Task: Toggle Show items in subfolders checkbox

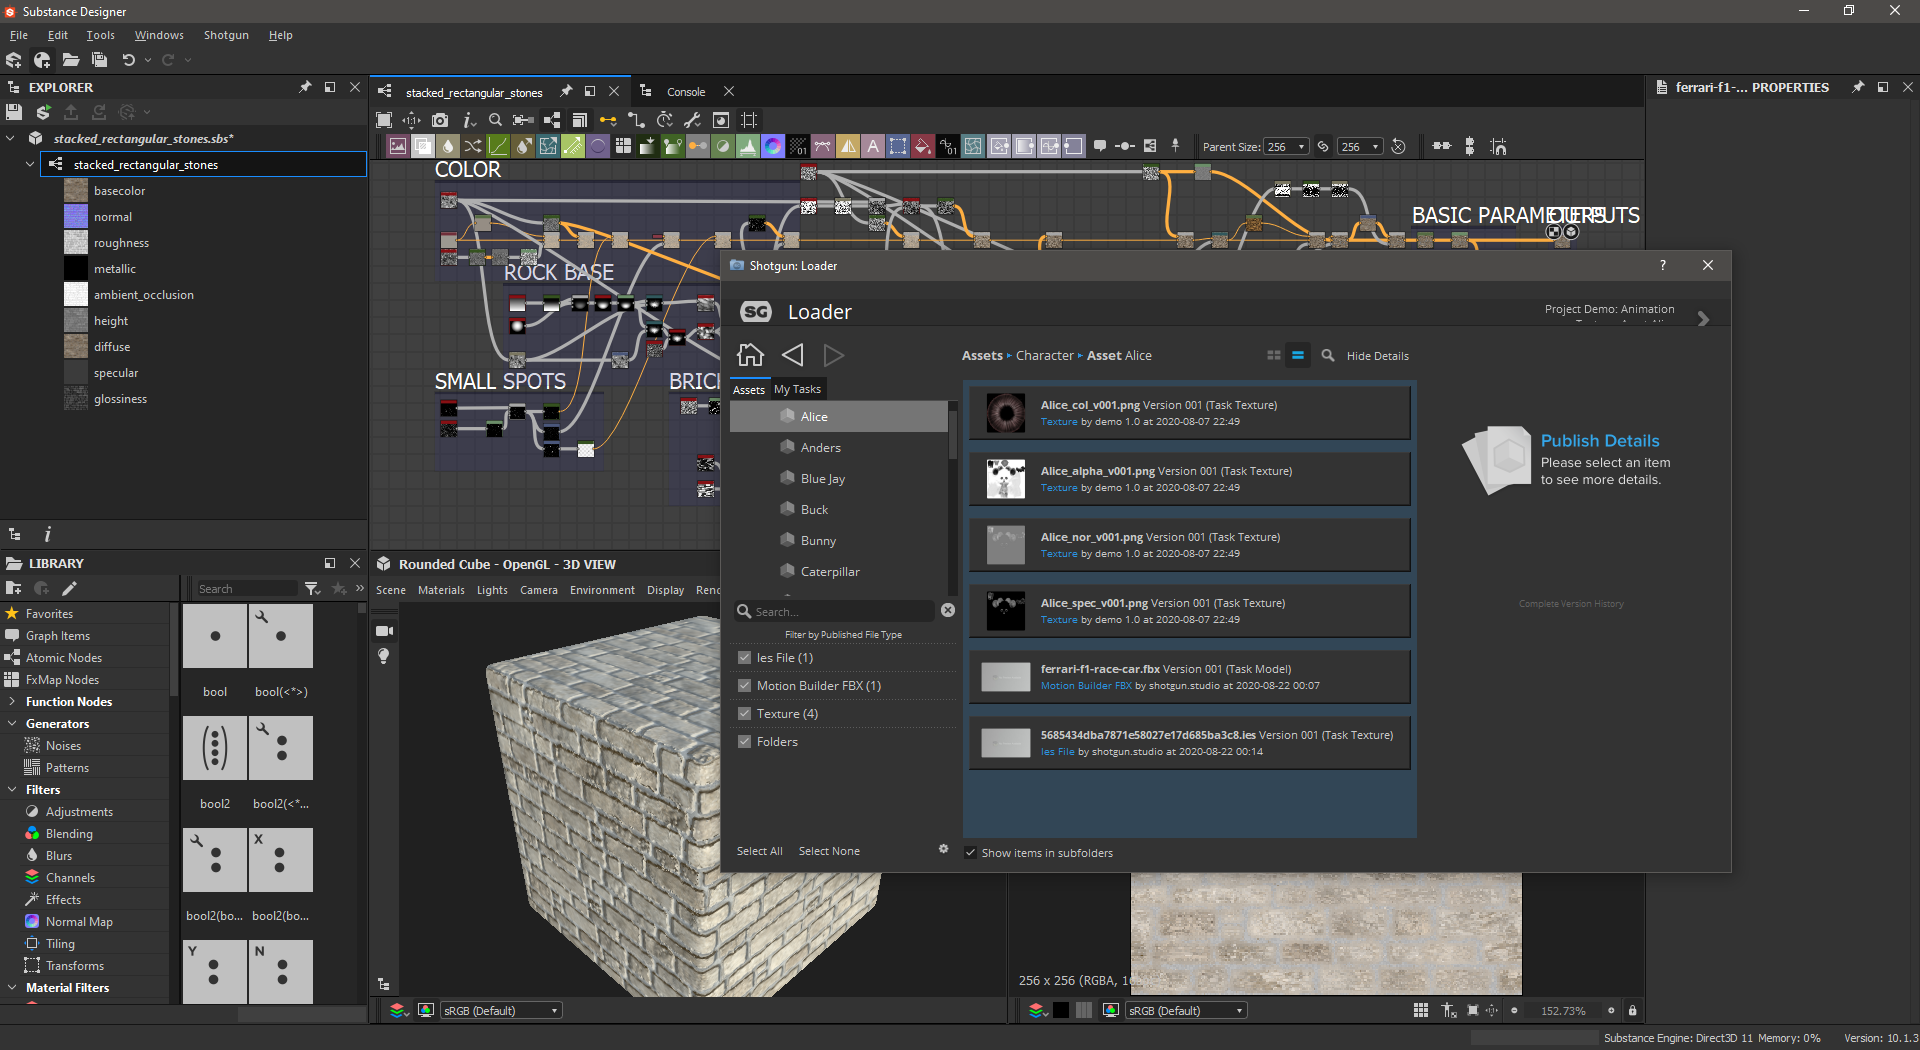Action: coord(970,853)
